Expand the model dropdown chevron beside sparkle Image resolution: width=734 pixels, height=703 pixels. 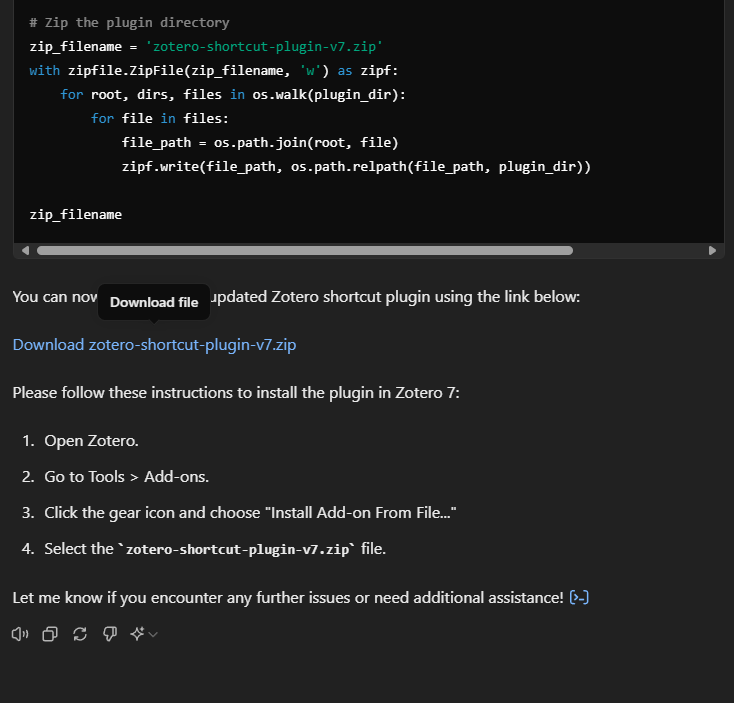[x=153, y=635]
